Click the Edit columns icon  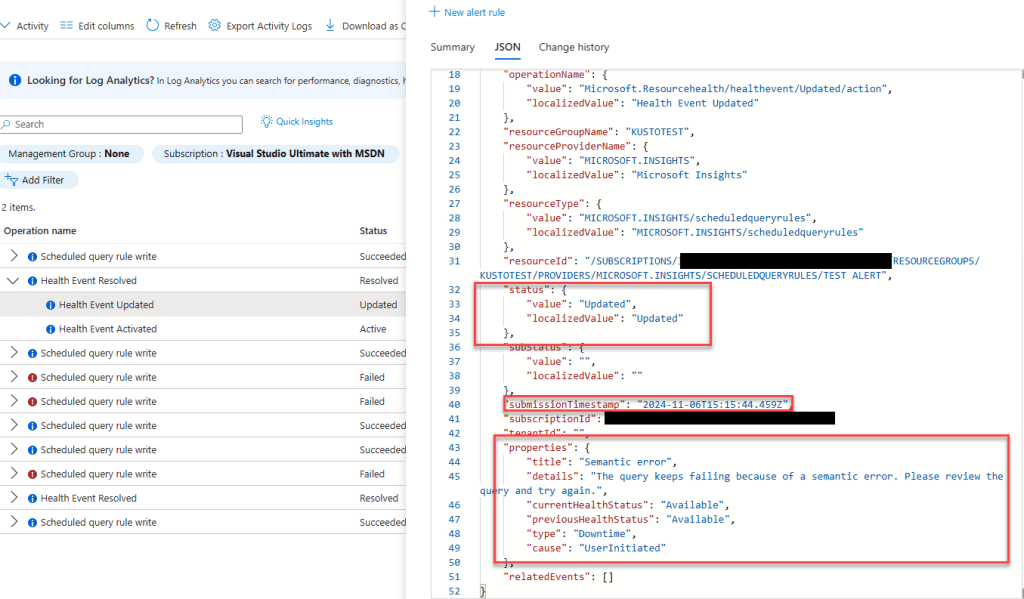(x=66, y=26)
